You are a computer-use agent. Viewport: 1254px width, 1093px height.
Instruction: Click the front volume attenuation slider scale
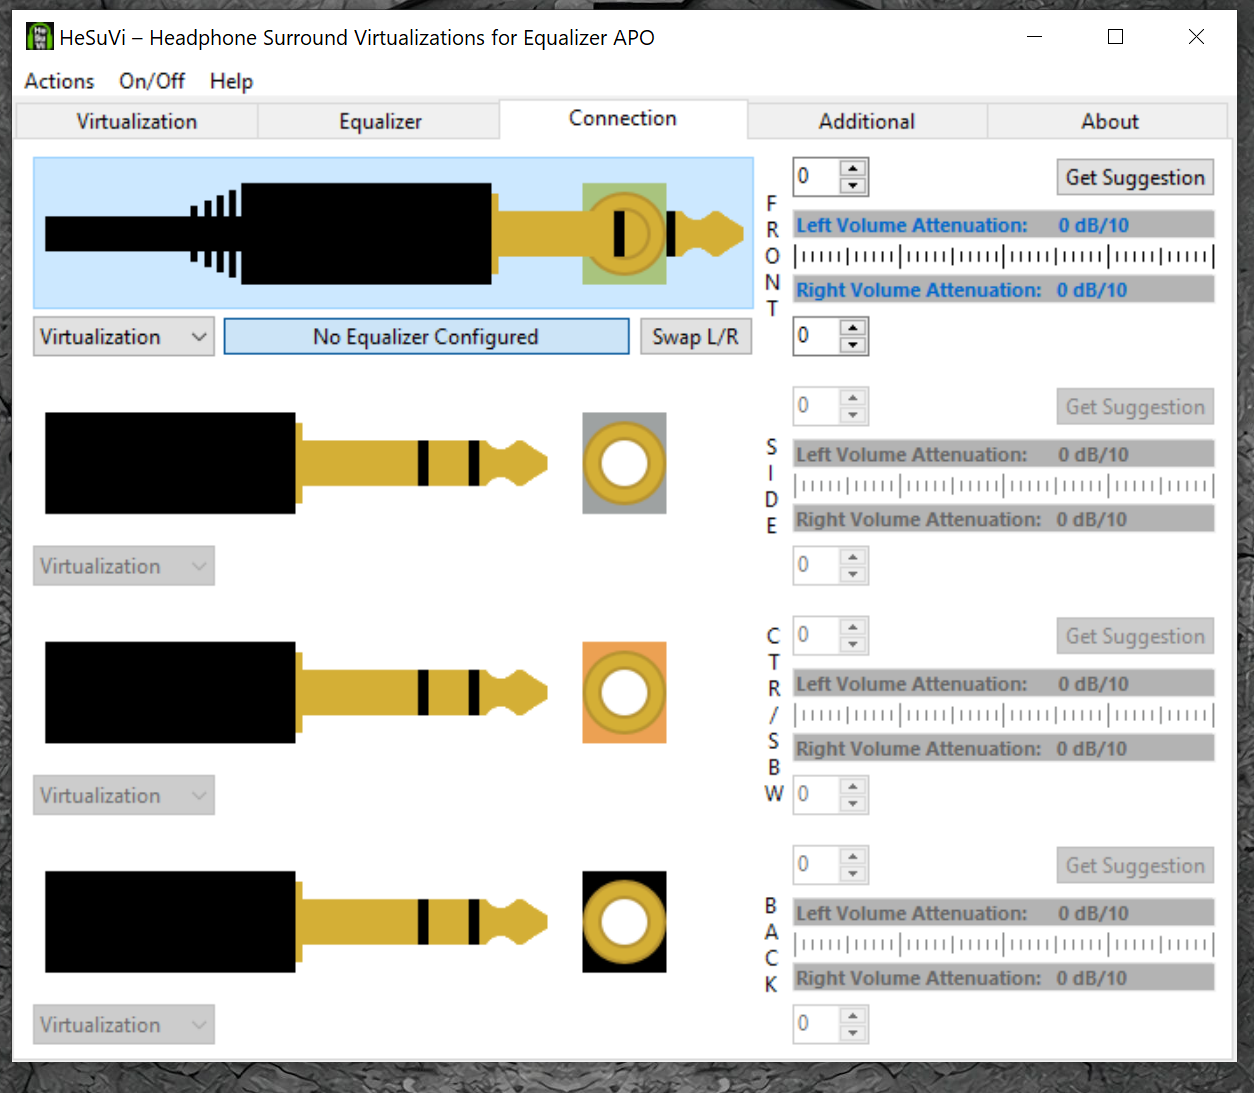[1004, 256]
